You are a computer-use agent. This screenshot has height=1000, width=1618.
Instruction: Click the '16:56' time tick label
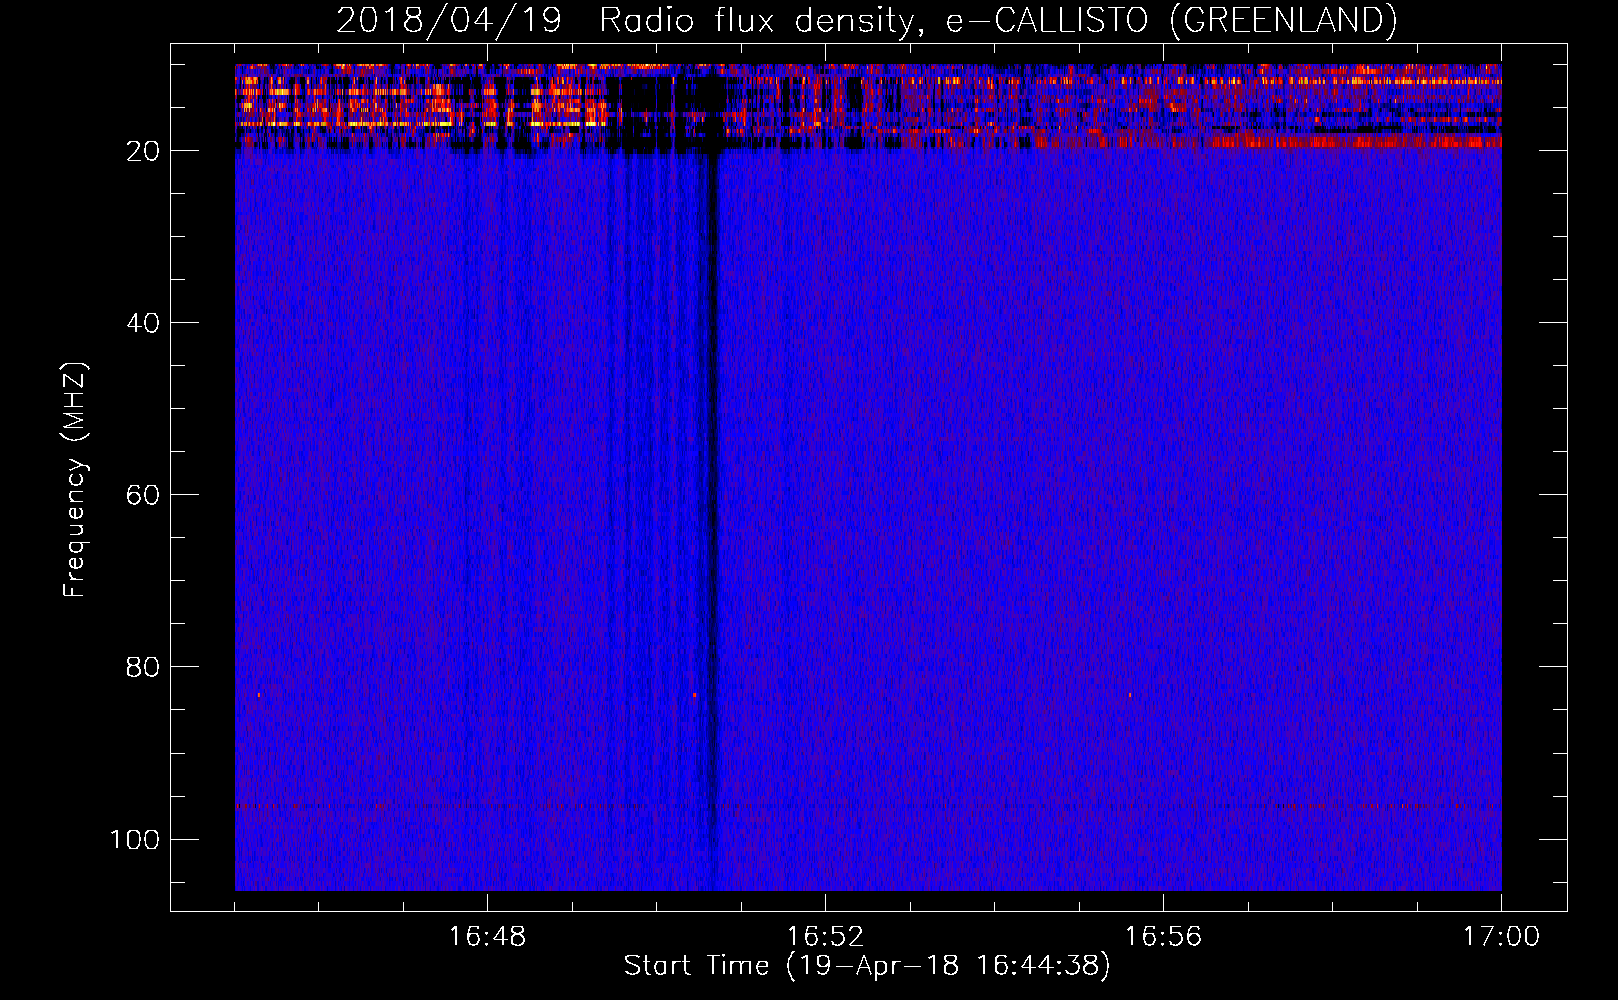click(1163, 937)
